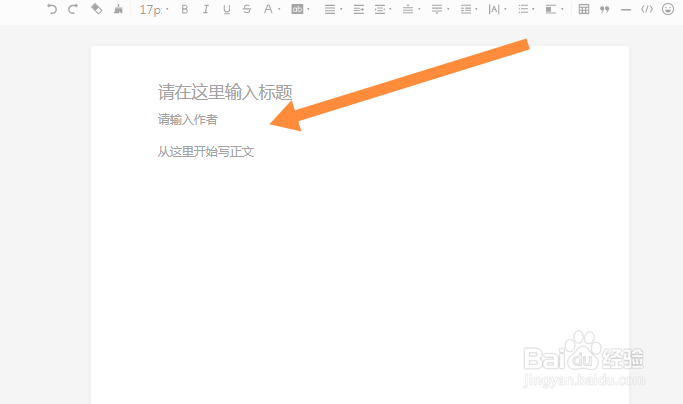This screenshot has height=404, width=683.
Task: Open the emoji picker
Action: click(668, 9)
